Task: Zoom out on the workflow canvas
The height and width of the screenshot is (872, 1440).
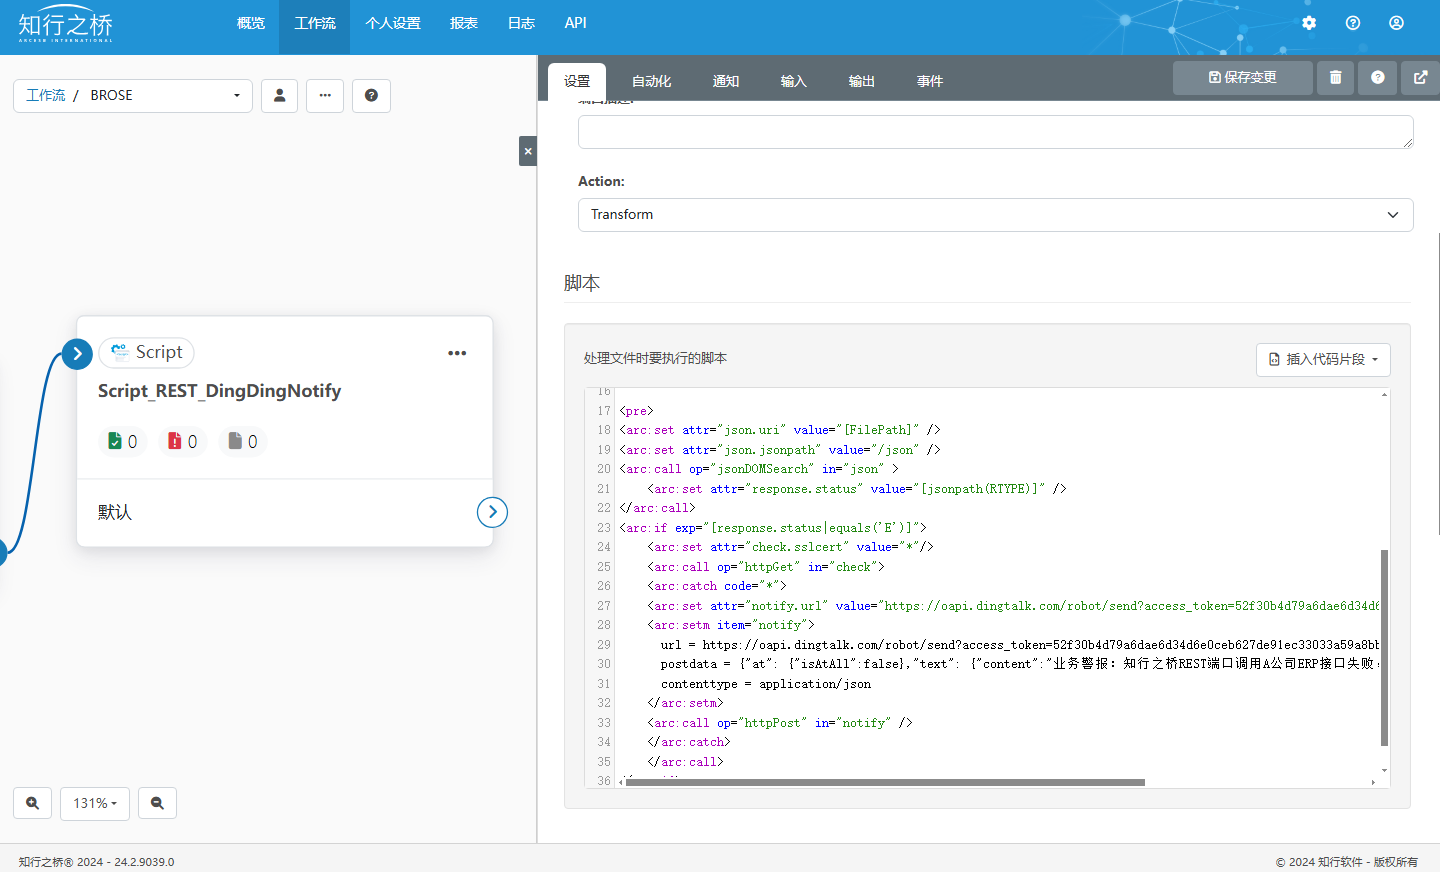Action: tap(157, 803)
